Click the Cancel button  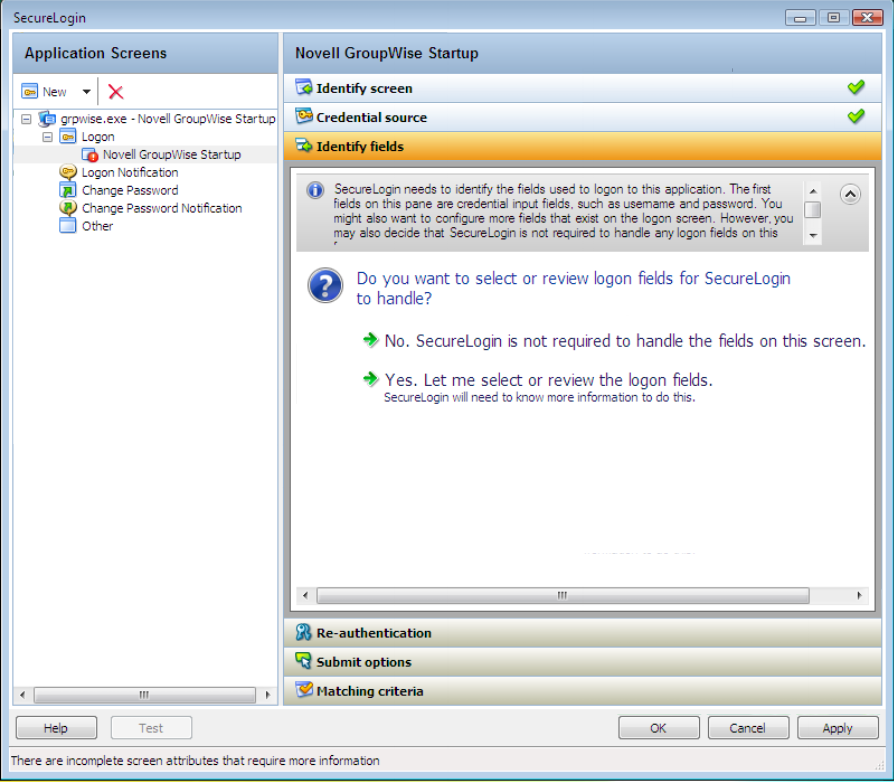[x=748, y=728]
